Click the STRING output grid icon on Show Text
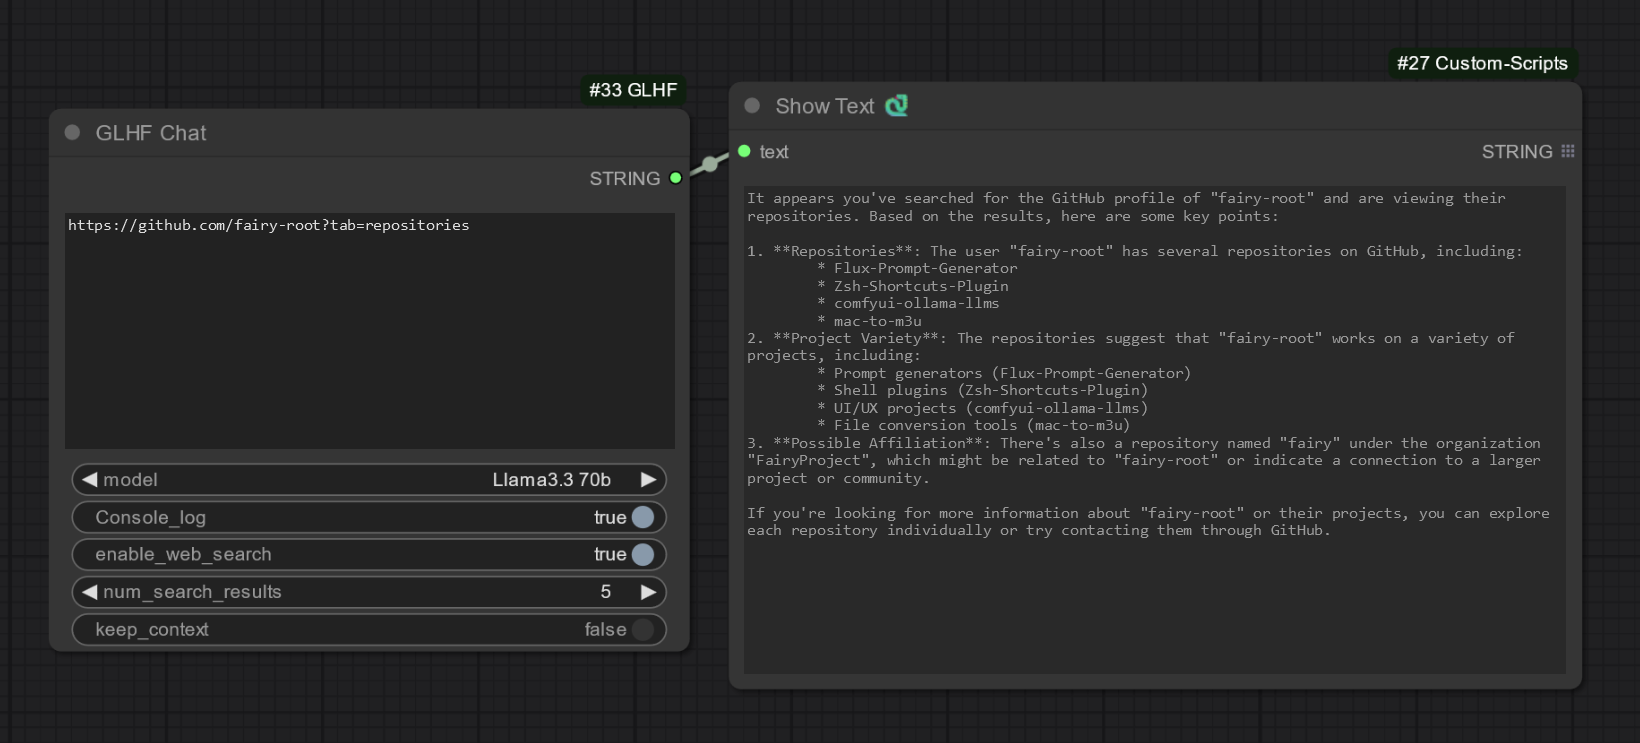Screen dimensions: 1640x743 point(1568,151)
